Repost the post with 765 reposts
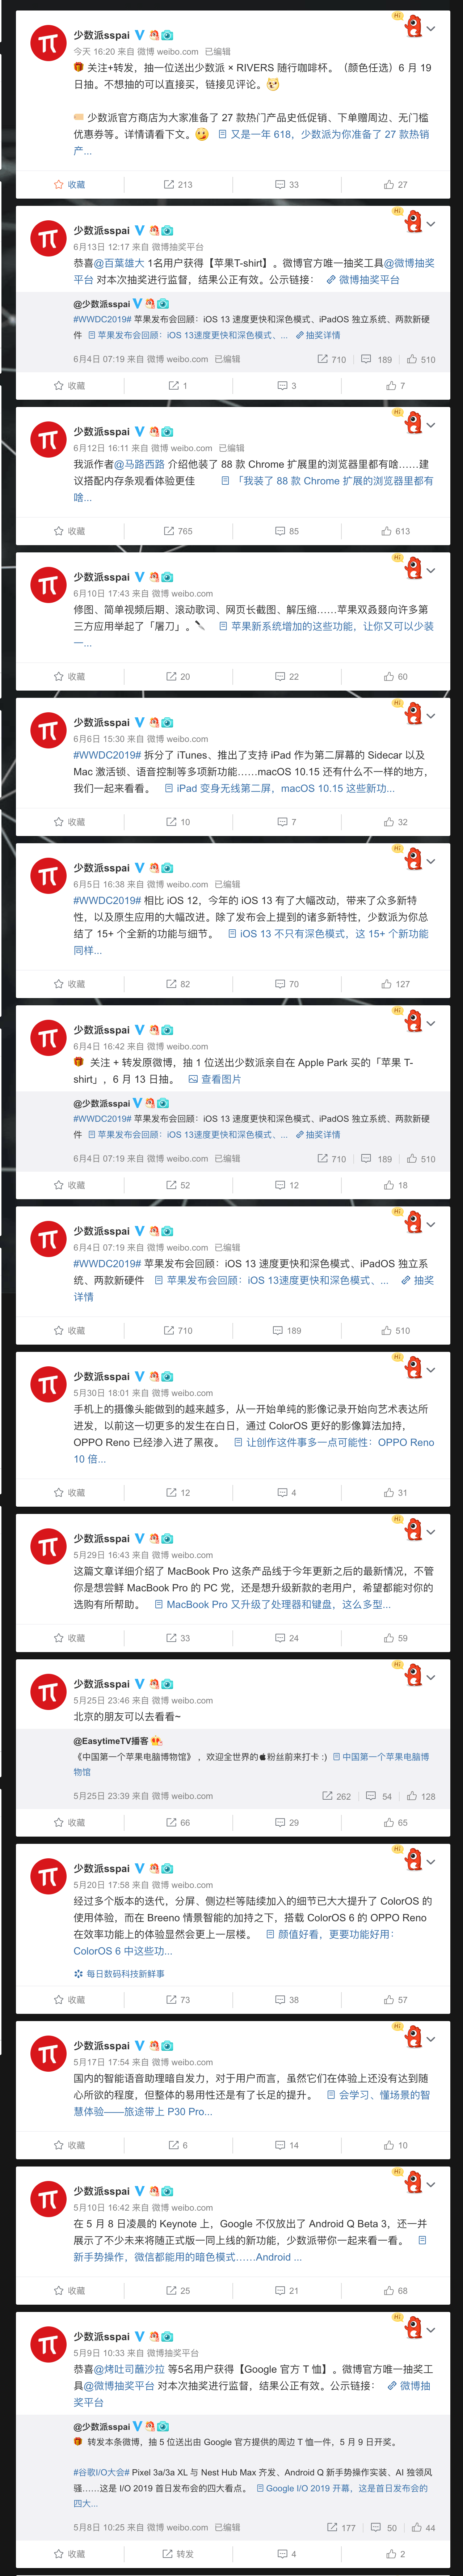463x2576 pixels. tap(178, 531)
